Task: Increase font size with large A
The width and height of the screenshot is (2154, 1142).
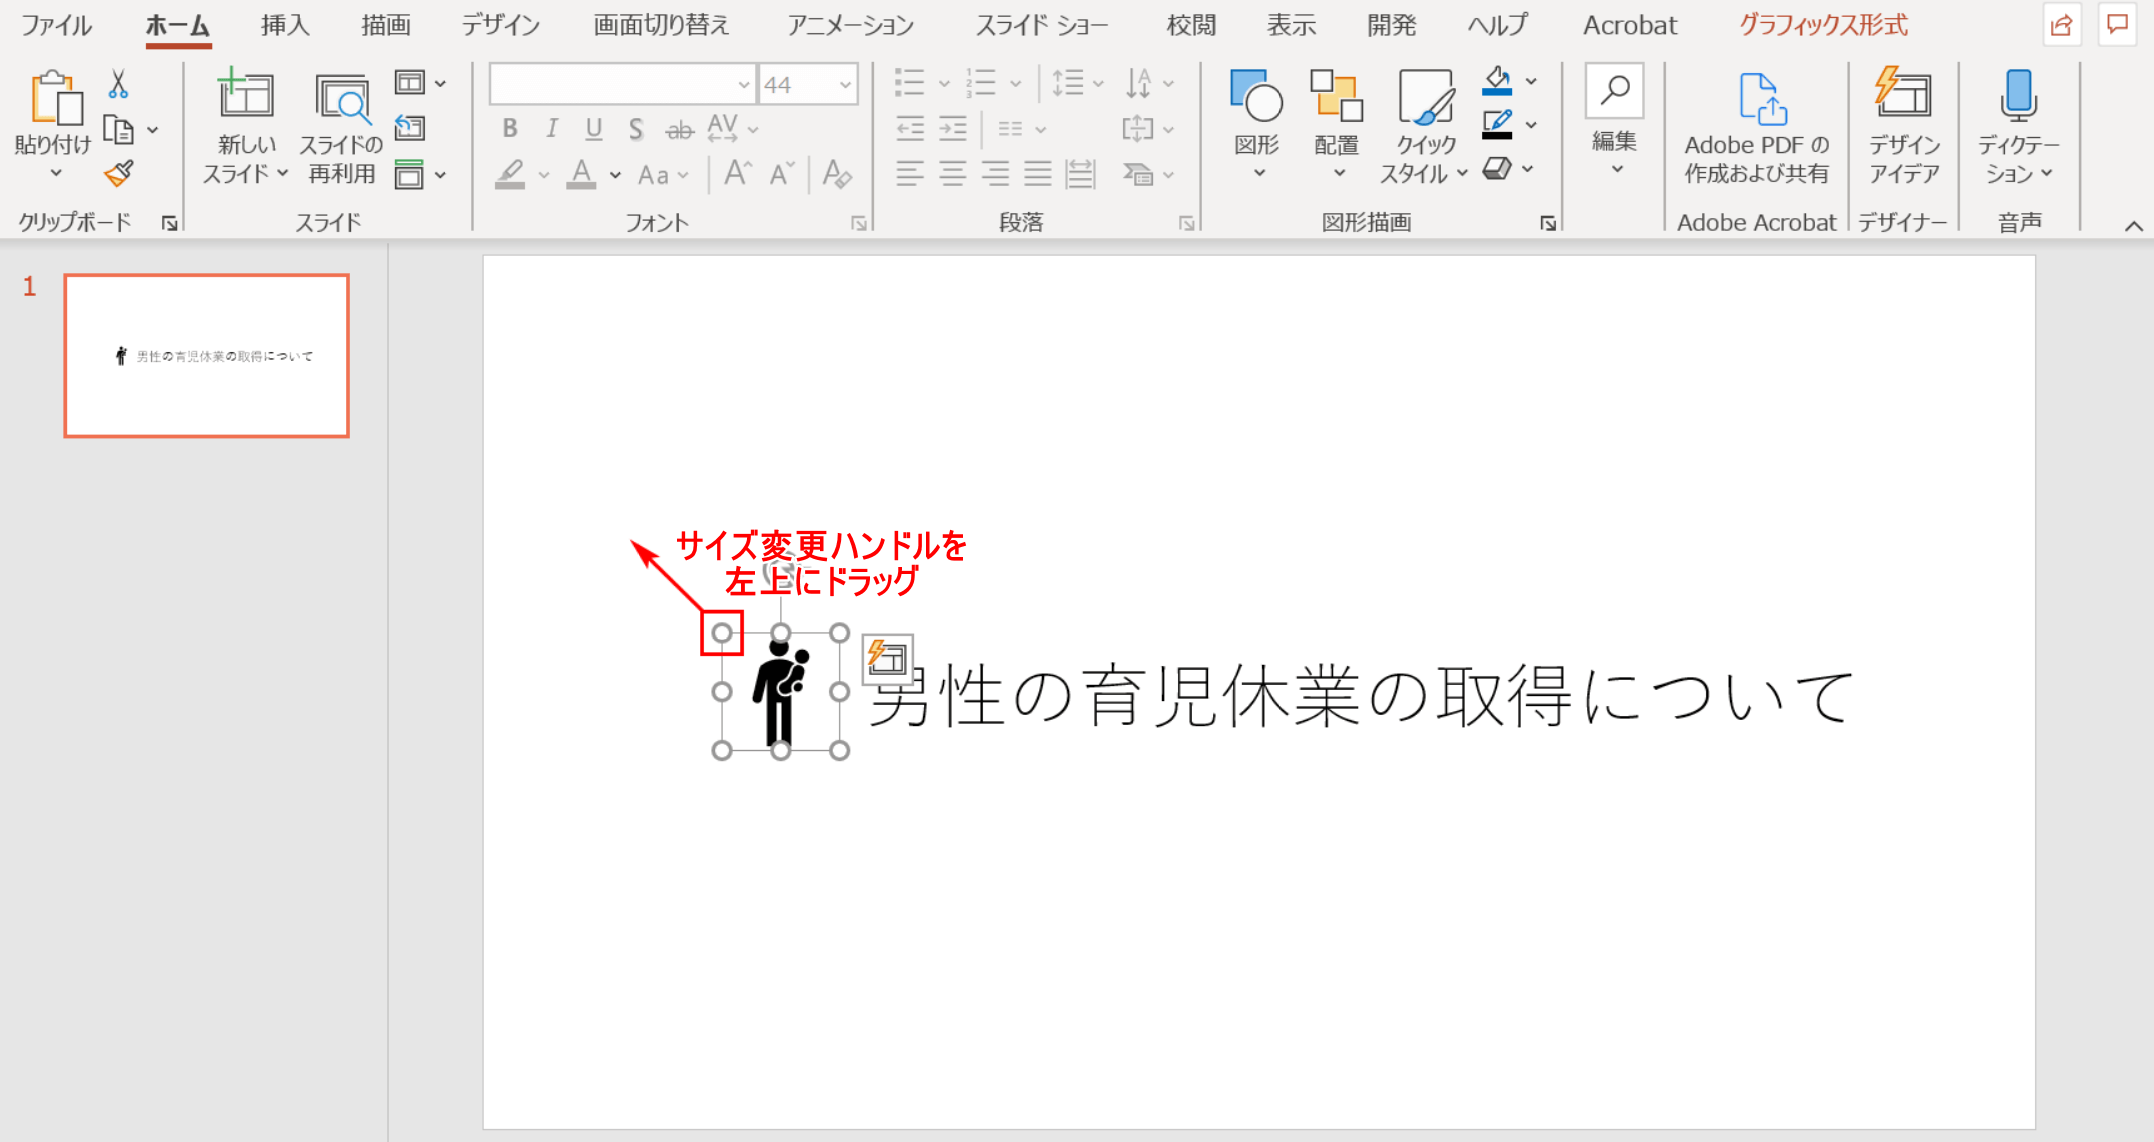Action: (x=738, y=174)
